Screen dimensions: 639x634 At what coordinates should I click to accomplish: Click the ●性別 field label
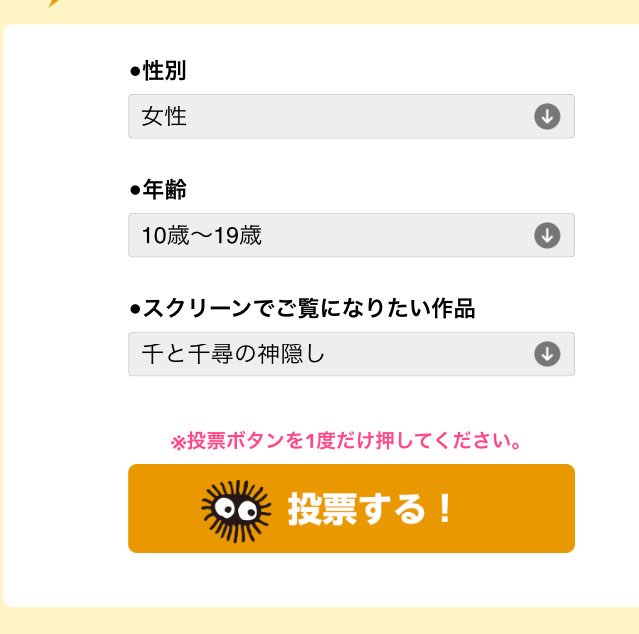[x=158, y=71]
